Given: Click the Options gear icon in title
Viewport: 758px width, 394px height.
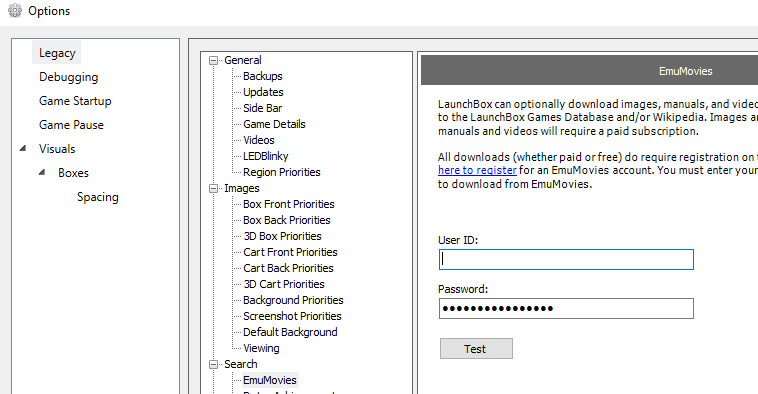Looking at the screenshot, I should [15, 10].
